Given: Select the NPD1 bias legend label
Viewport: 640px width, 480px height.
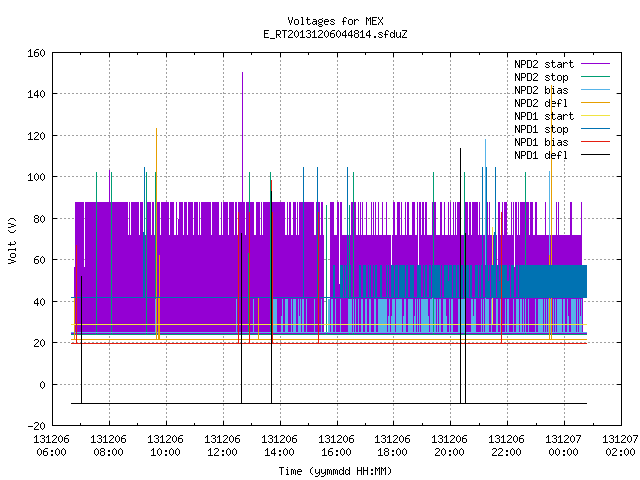Looking at the screenshot, I should click(541, 142).
